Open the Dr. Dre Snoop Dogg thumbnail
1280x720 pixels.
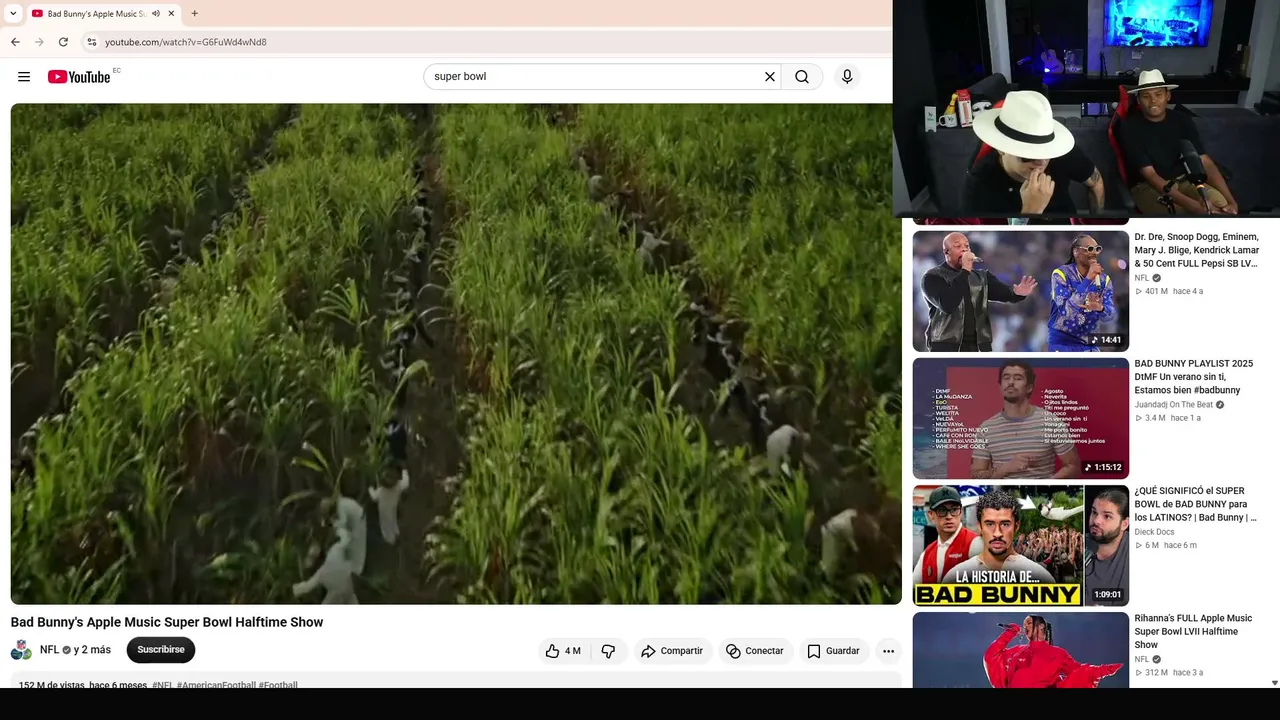tap(1021, 291)
